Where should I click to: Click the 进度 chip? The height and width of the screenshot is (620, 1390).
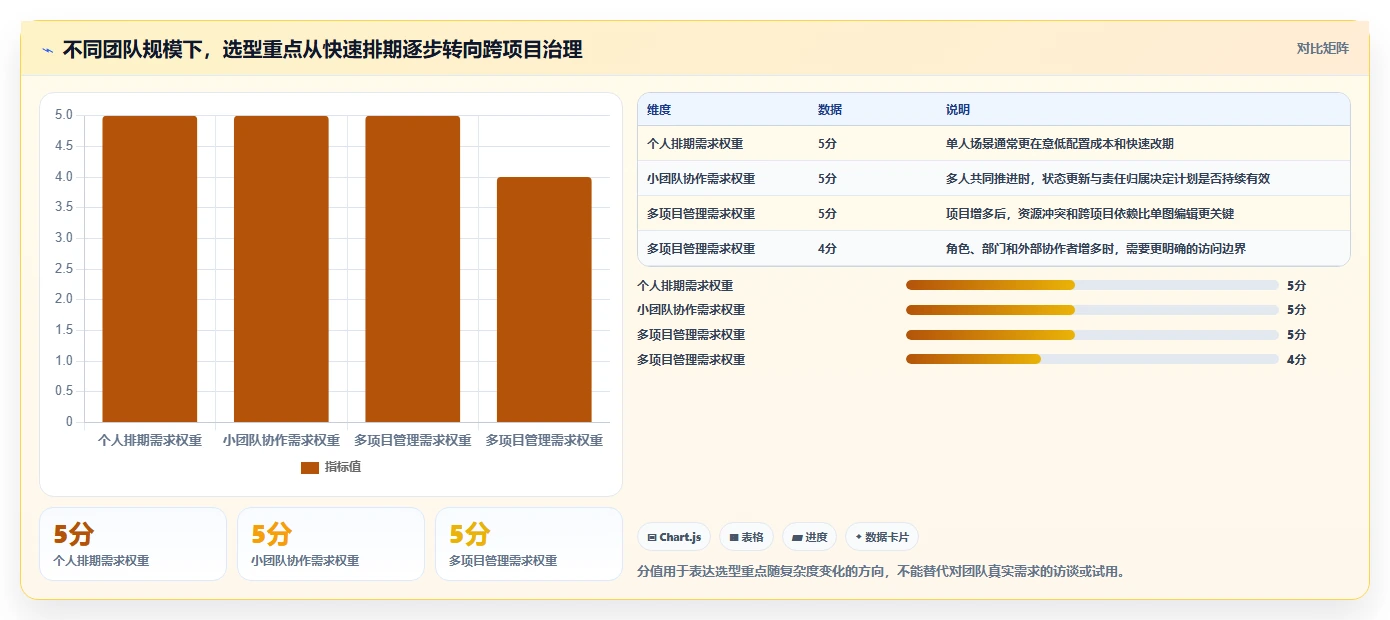click(x=809, y=537)
